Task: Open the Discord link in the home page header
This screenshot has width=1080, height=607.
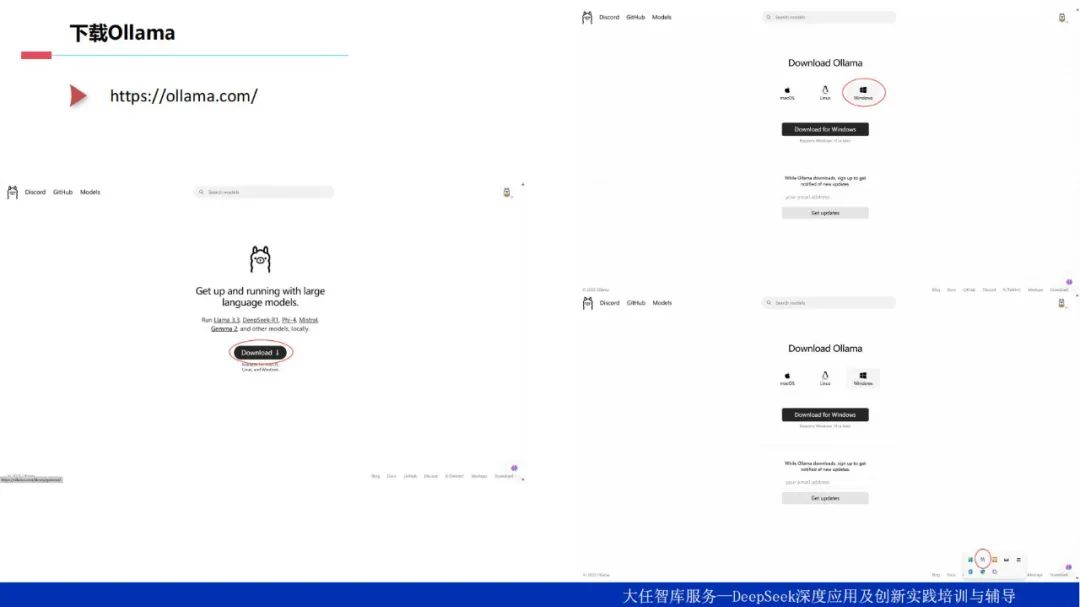Action: [x=35, y=192]
